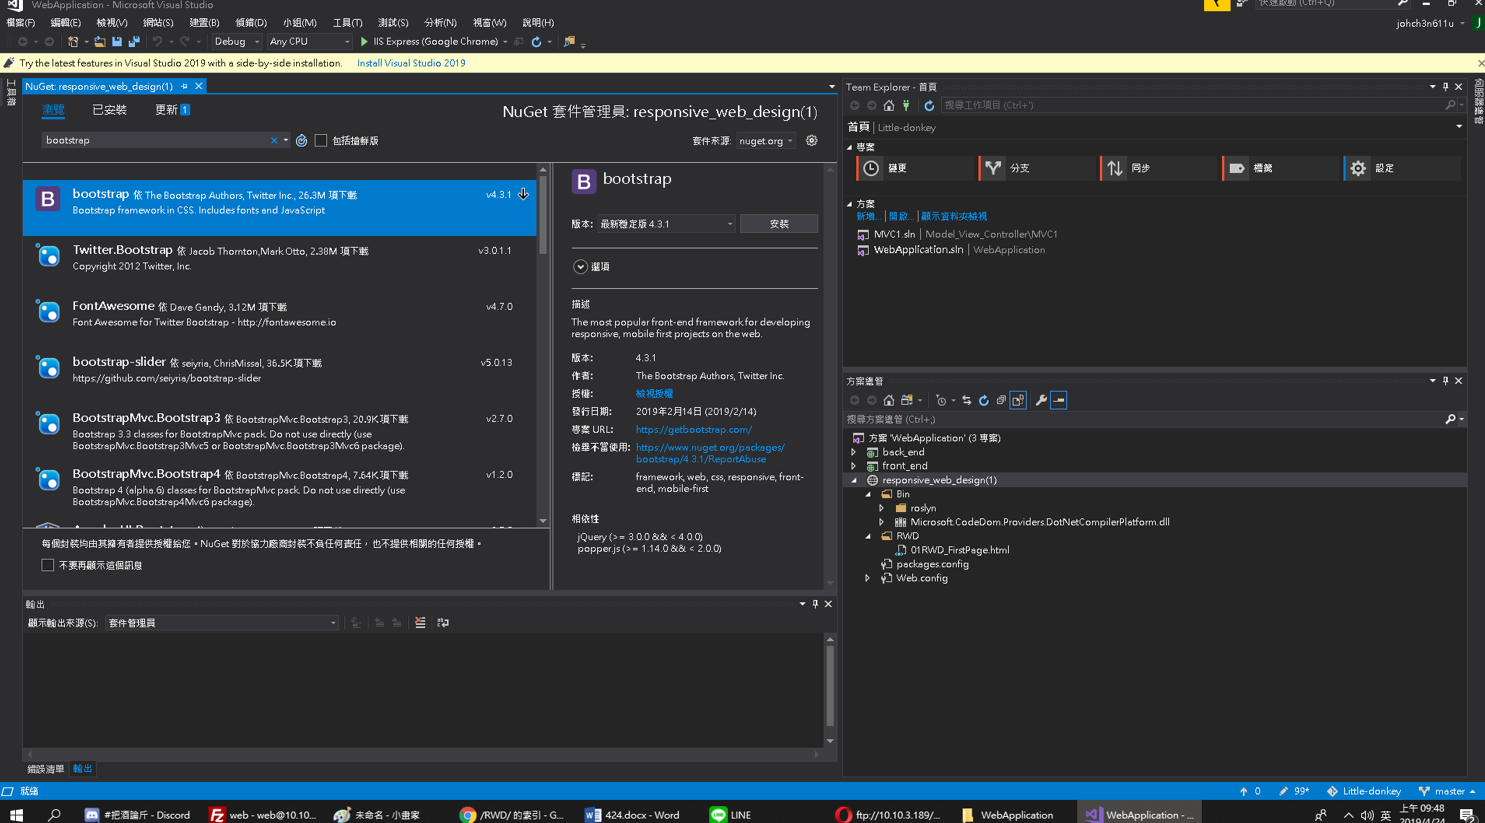Expand the back_end project node
Image resolution: width=1485 pixels, height=823 pixels.
click(854, 452)
